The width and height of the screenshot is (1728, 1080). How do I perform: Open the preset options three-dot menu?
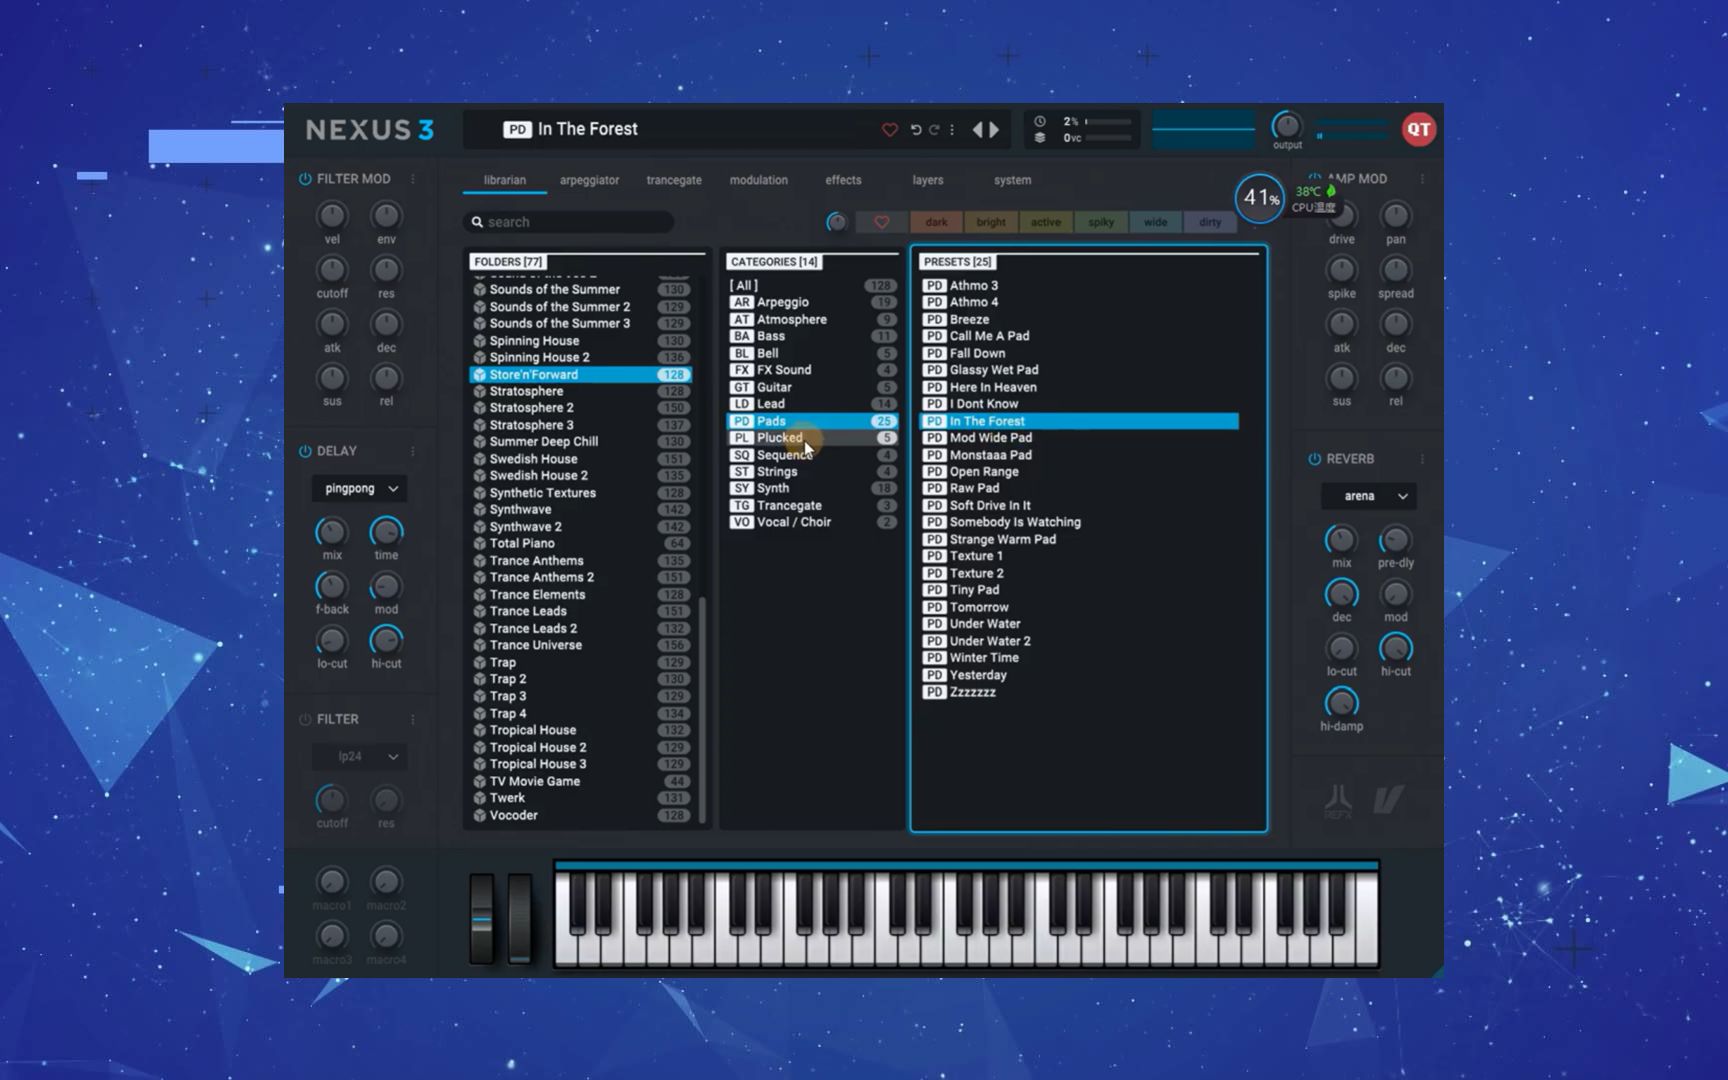click(x=952, y=130)
